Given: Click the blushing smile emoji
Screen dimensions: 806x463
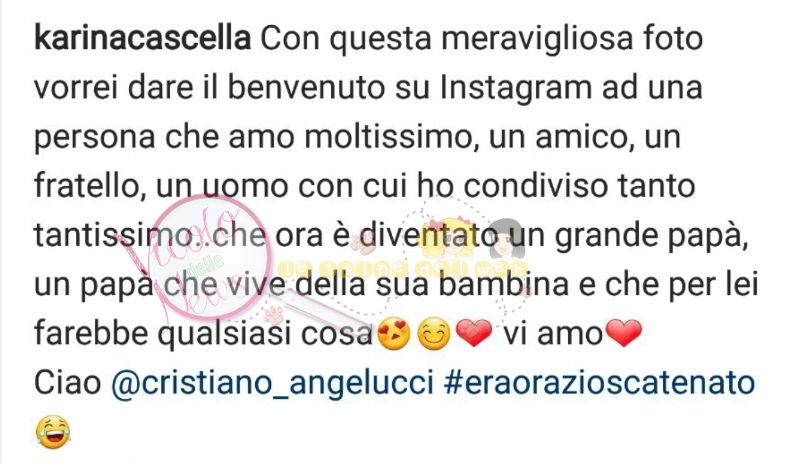Looking at the screenshot, I should coord(434,334).
